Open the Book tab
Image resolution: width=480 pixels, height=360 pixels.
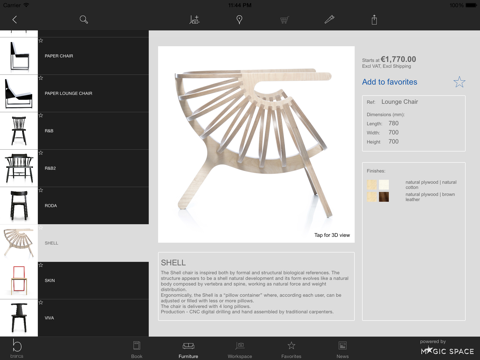pos(137,349)
